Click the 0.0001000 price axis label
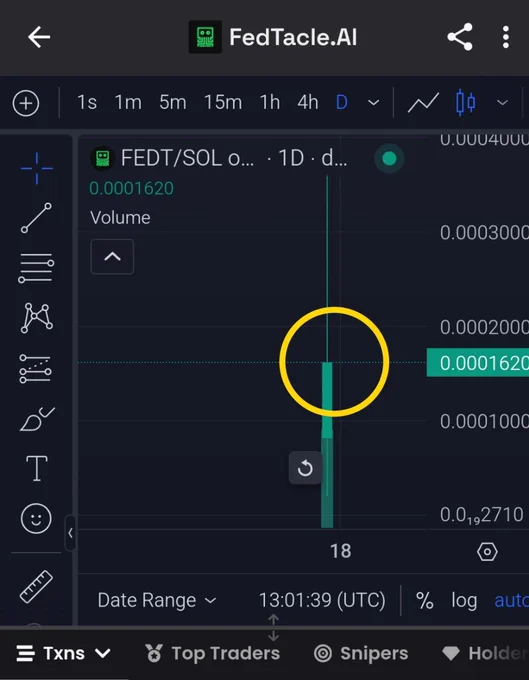Viewport: 529px width, 680px height. (x=484, y=422)
